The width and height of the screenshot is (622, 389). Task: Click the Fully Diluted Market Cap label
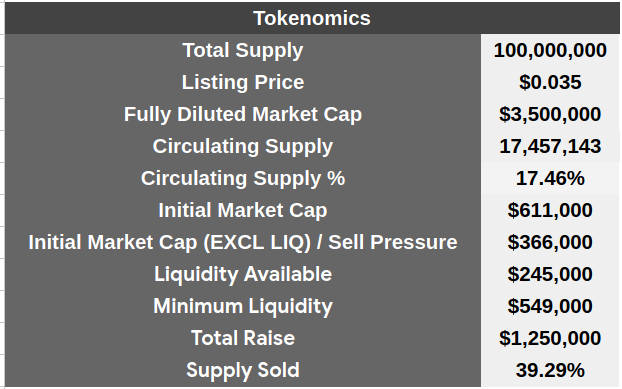243,114
